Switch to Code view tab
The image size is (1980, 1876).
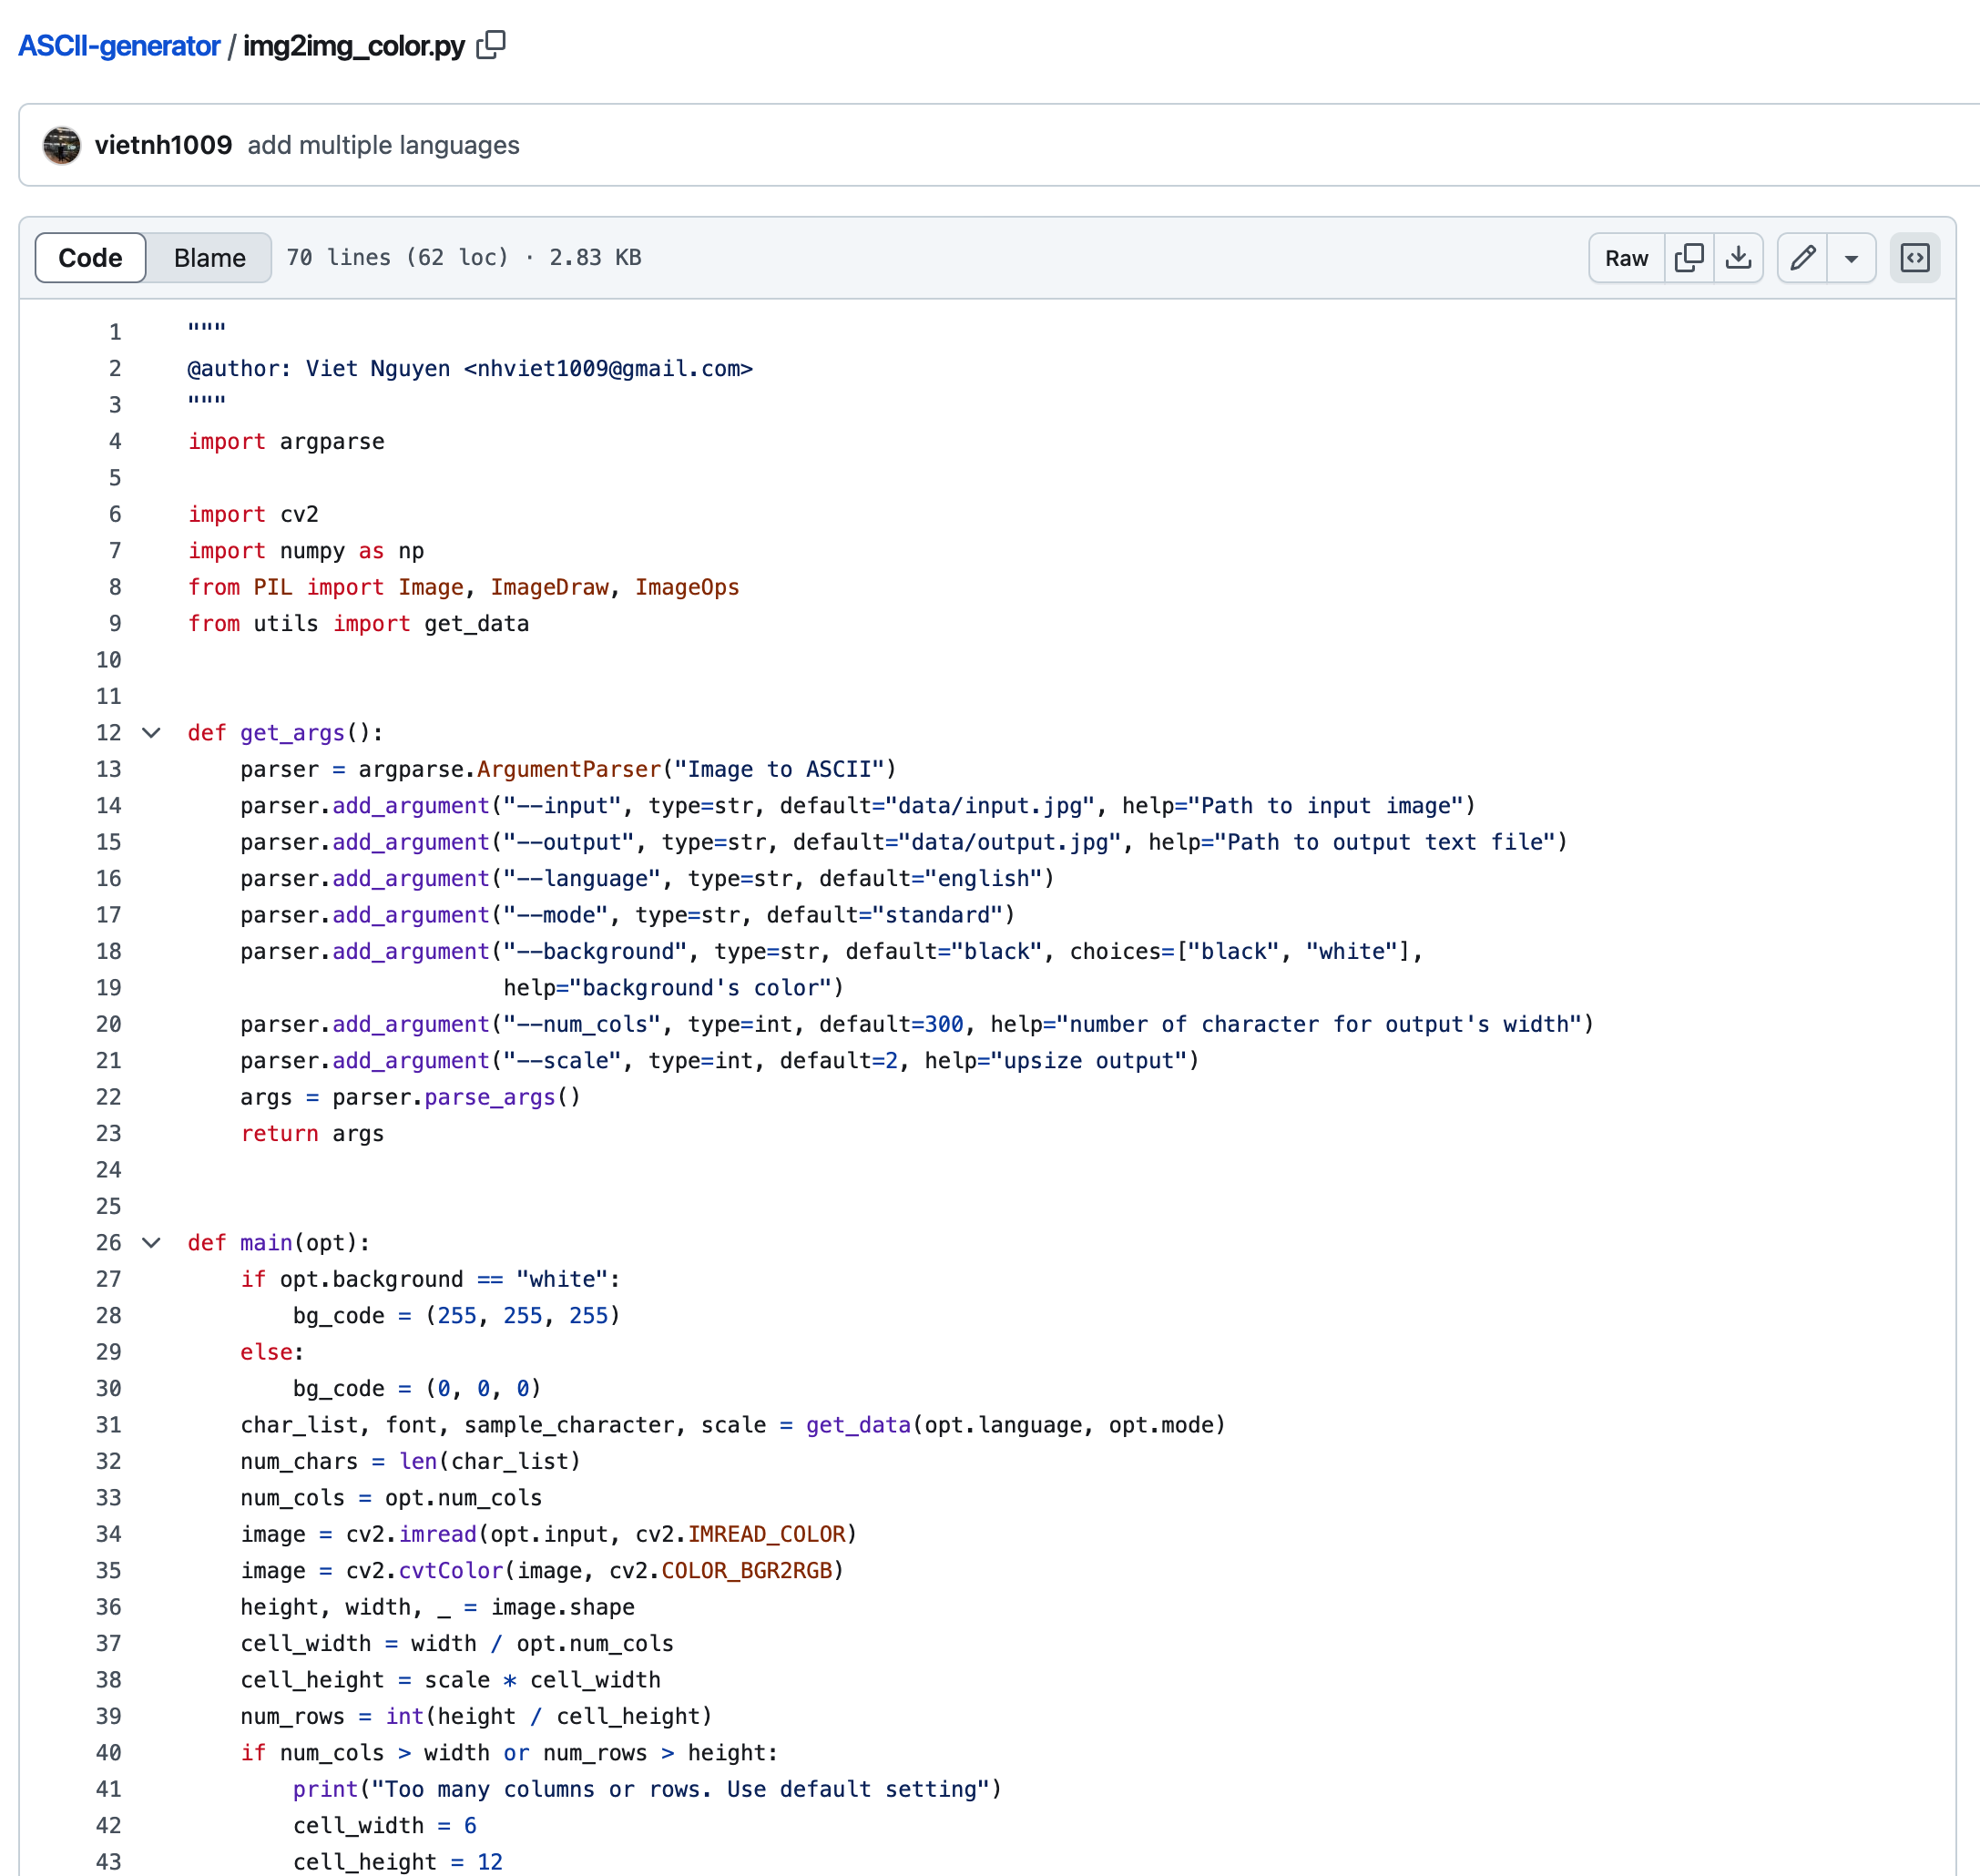(x=90, y=258)
